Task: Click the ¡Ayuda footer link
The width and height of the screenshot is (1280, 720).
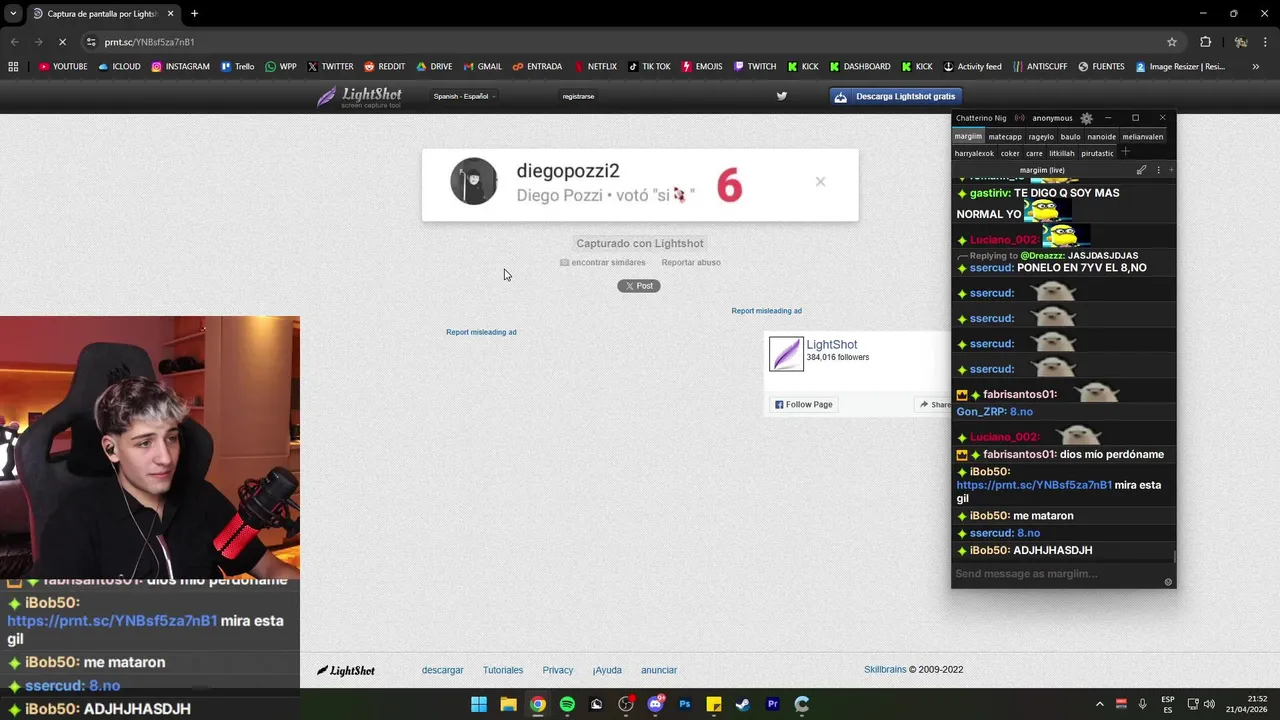Action: click(x=607, y=670)
